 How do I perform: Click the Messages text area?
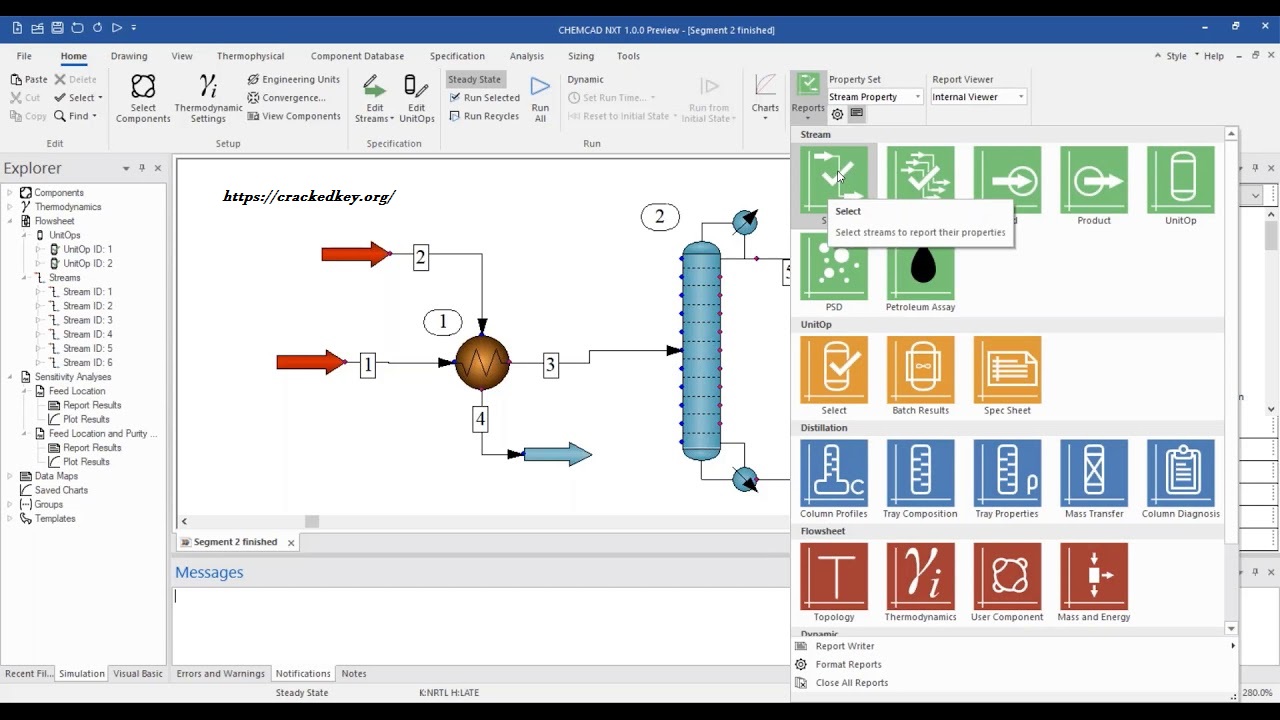click(480, 624)
